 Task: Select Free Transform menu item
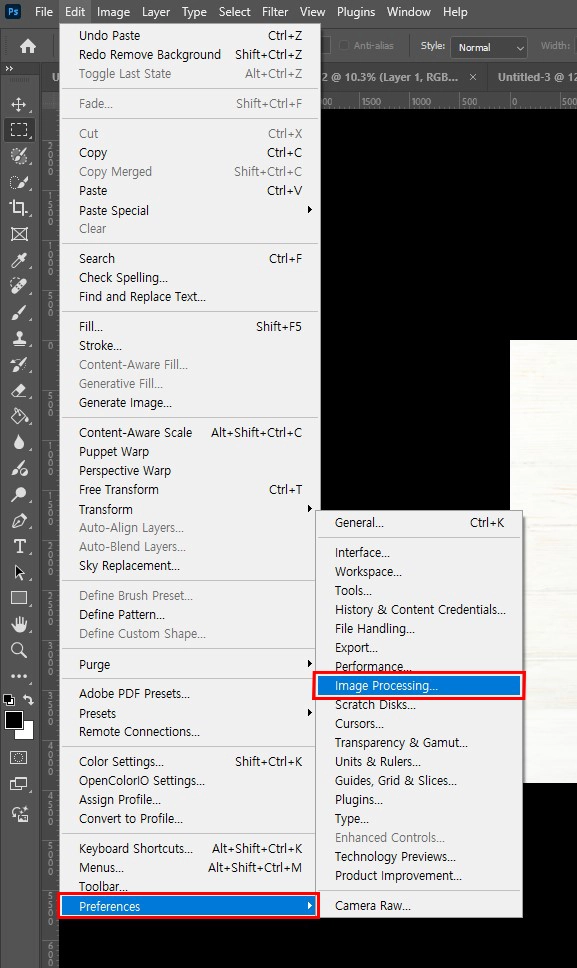[190, 490]
